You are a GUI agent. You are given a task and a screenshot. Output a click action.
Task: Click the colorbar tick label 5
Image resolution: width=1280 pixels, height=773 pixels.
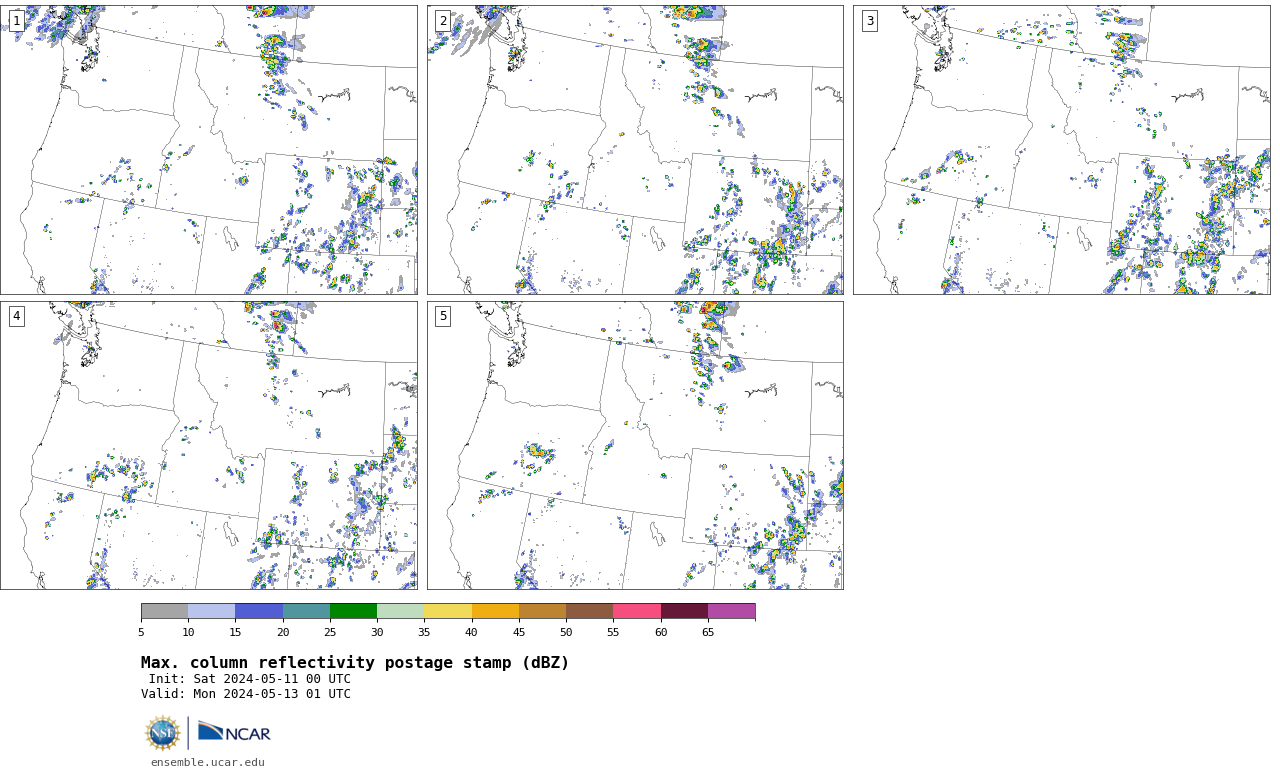pos(141,632)
